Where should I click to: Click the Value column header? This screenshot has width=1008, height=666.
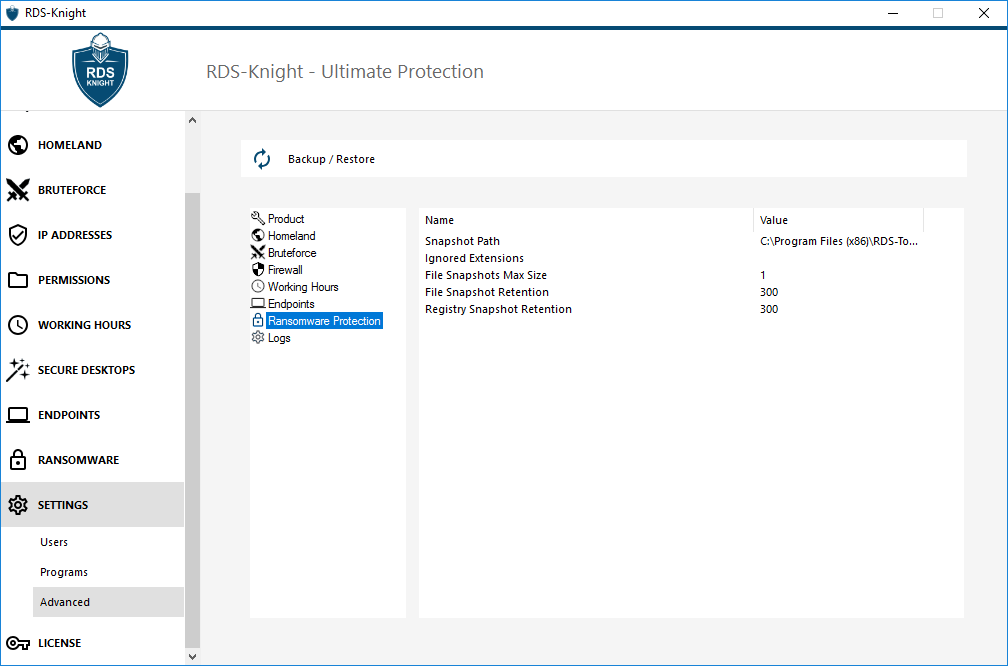click(838, 220)
